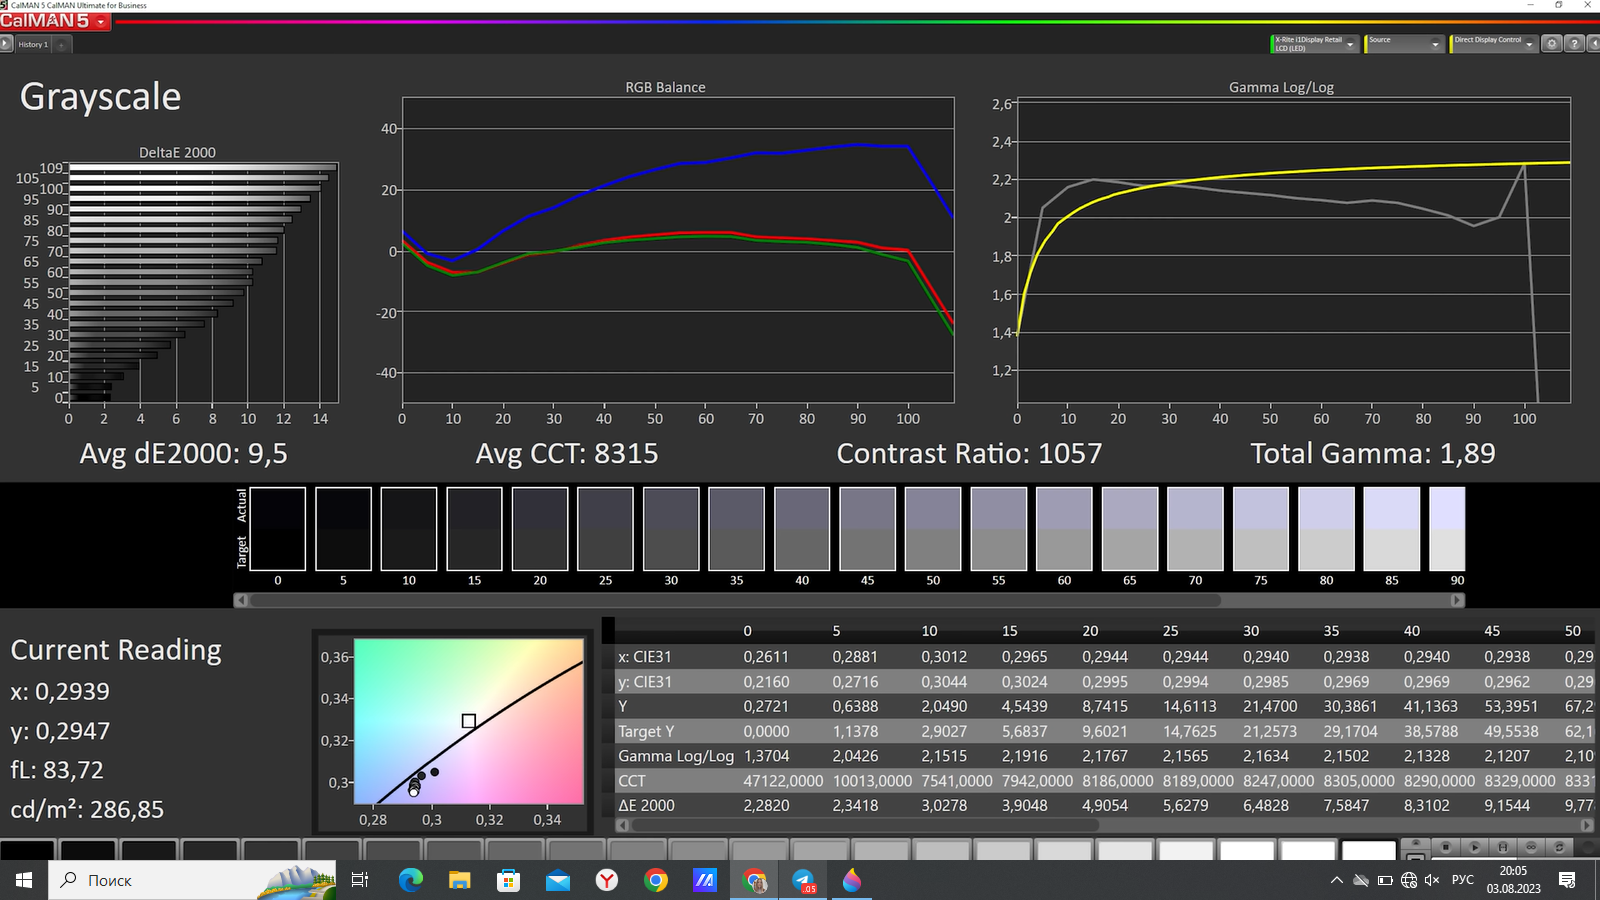The height and width of the screenshot is (900, 1600).
Task: Open the CalMAN 5 main menu
Action: click(54, 21)
